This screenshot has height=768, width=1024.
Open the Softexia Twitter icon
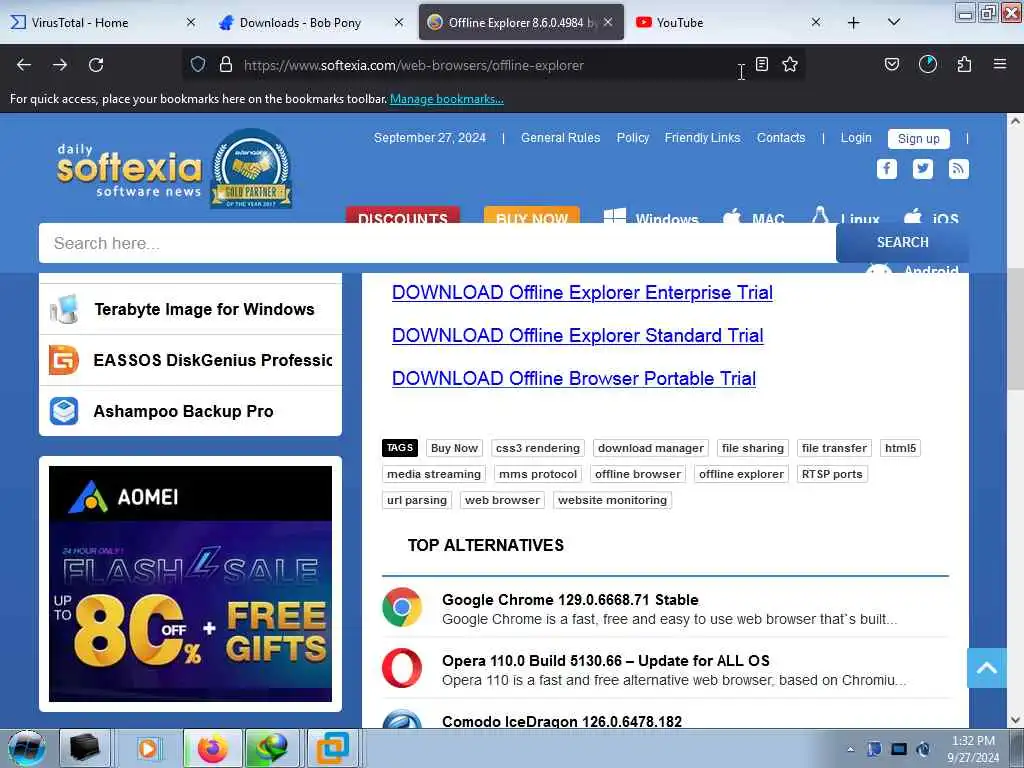[923, 168]
